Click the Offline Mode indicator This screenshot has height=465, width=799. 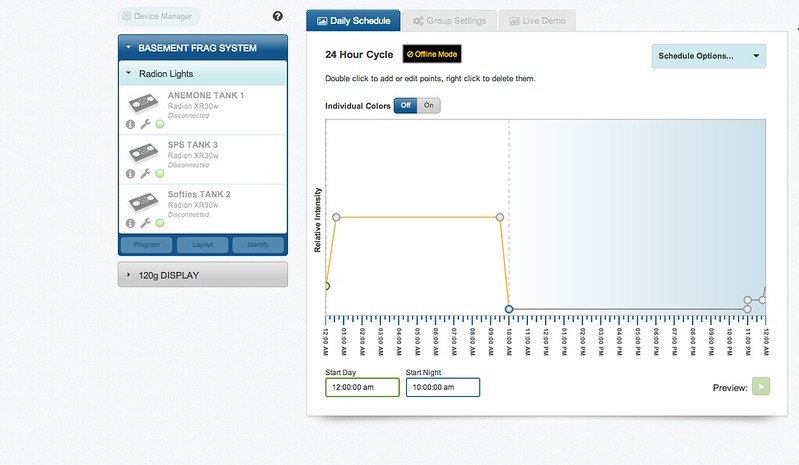(x=432, y=54)
